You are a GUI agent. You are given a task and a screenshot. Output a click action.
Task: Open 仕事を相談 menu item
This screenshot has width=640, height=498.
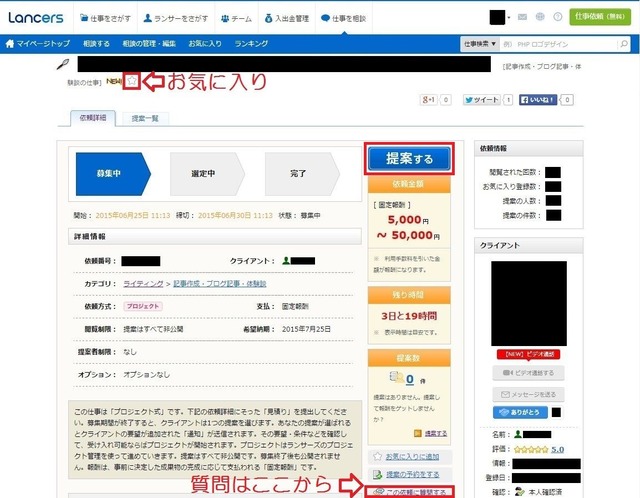(344, 18)
